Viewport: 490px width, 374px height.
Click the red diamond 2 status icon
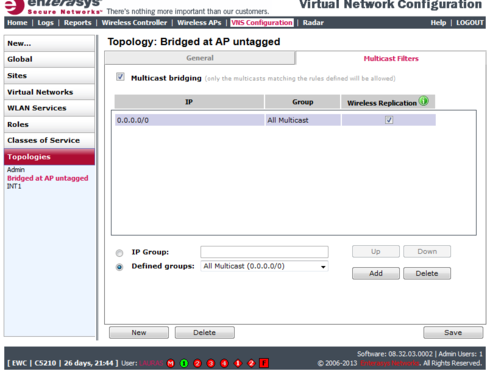[x=251, y=363]
